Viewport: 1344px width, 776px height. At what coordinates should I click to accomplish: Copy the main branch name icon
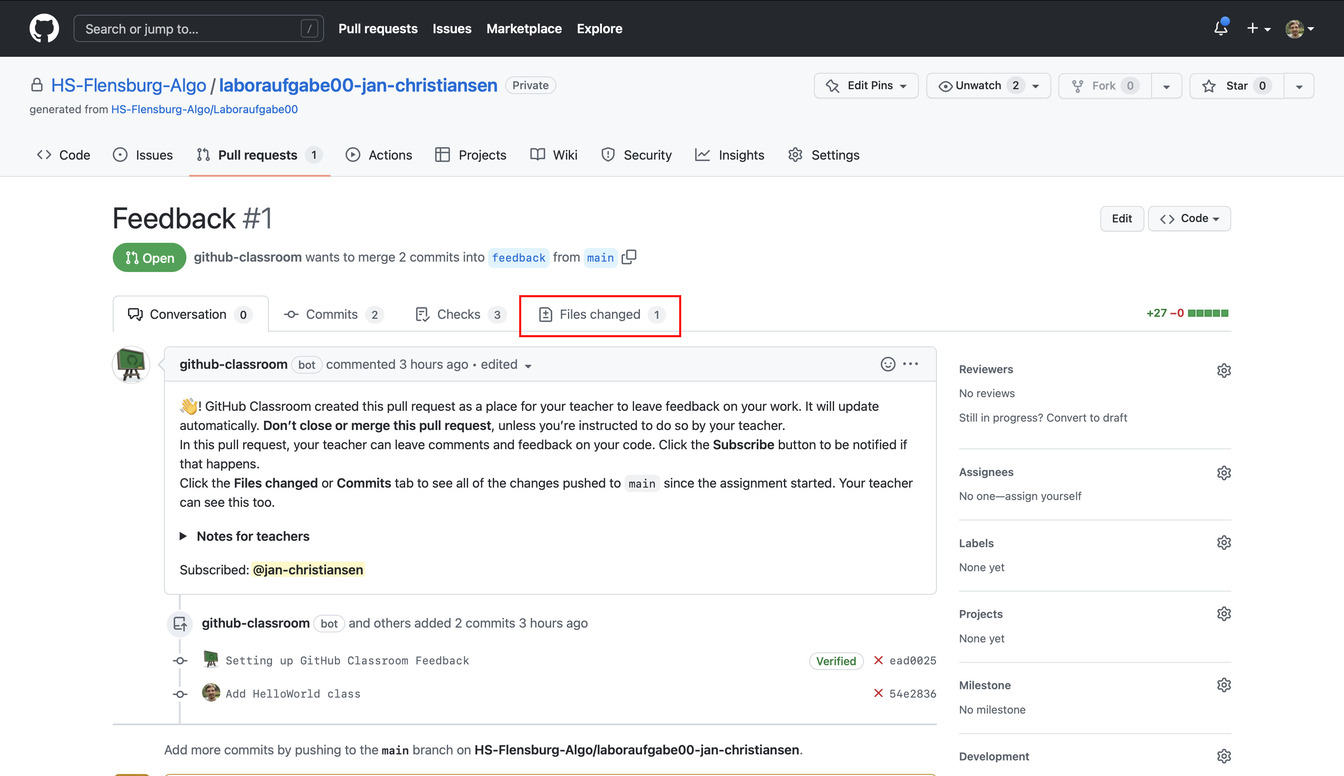[629, 257]
